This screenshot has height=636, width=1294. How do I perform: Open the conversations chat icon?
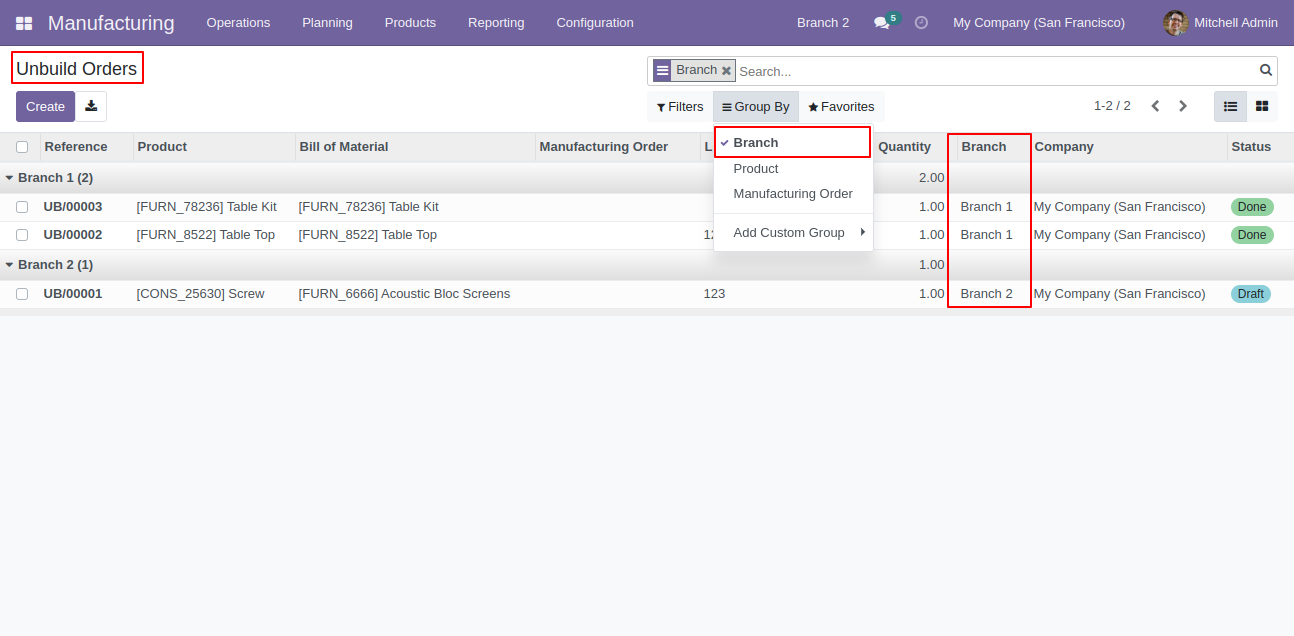coord(881,23)
